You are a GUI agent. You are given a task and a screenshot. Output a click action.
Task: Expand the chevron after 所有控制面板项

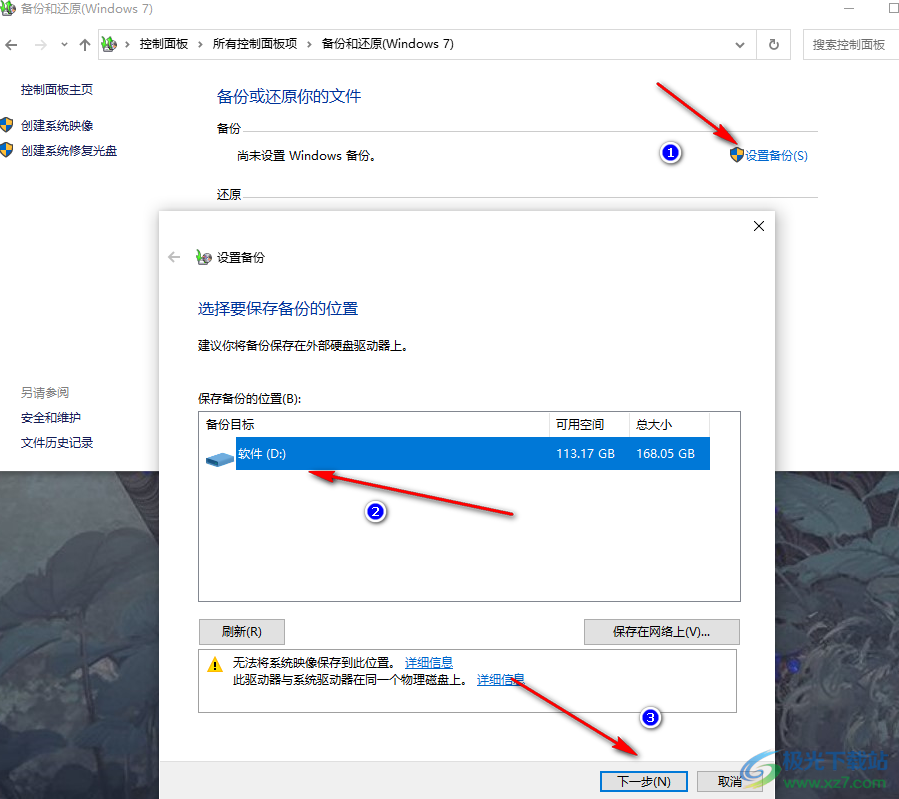click(309, 44)
